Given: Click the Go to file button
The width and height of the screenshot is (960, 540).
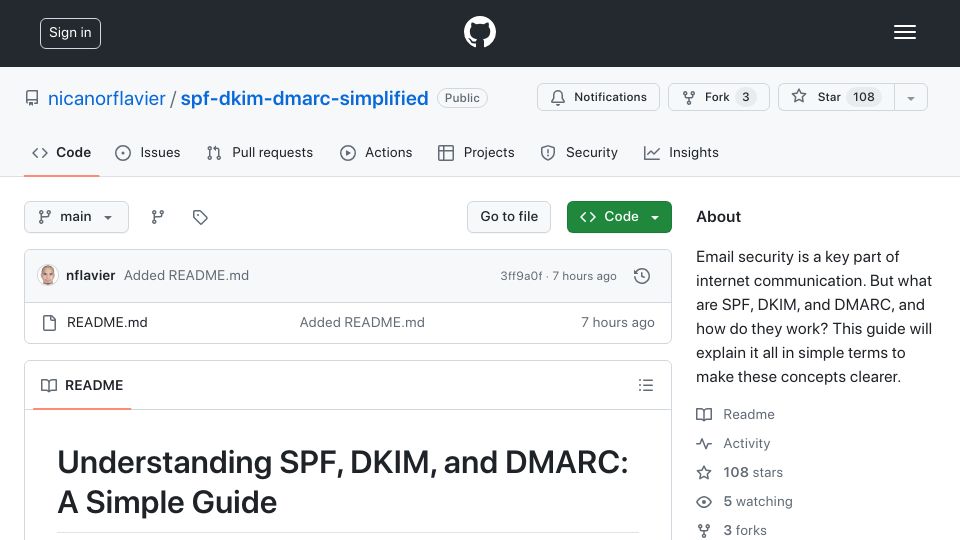Looking at the screenshot, I should pyautogui.click(x=509, y=217).
